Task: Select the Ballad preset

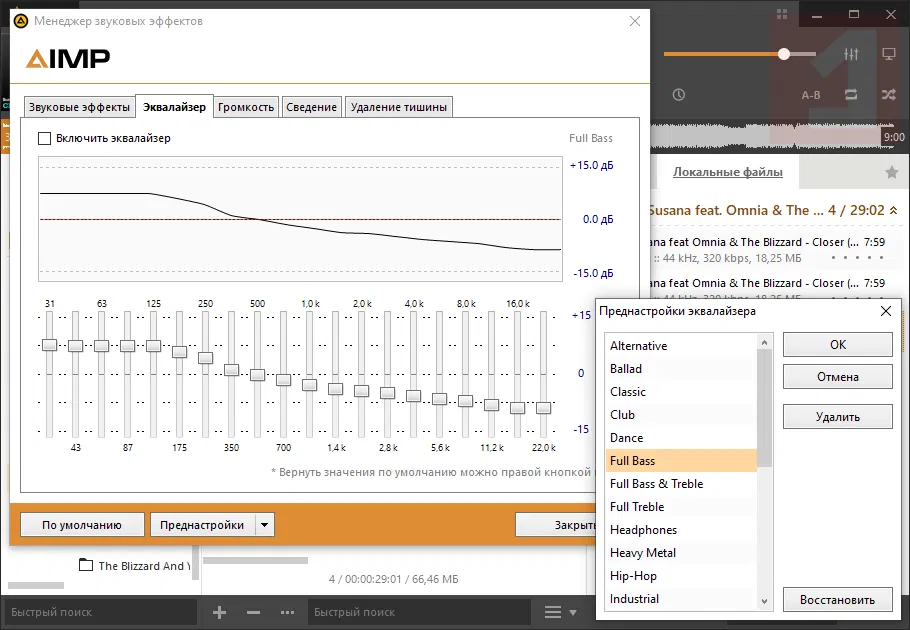Action: pyautogui.click(x=681, y=368)
